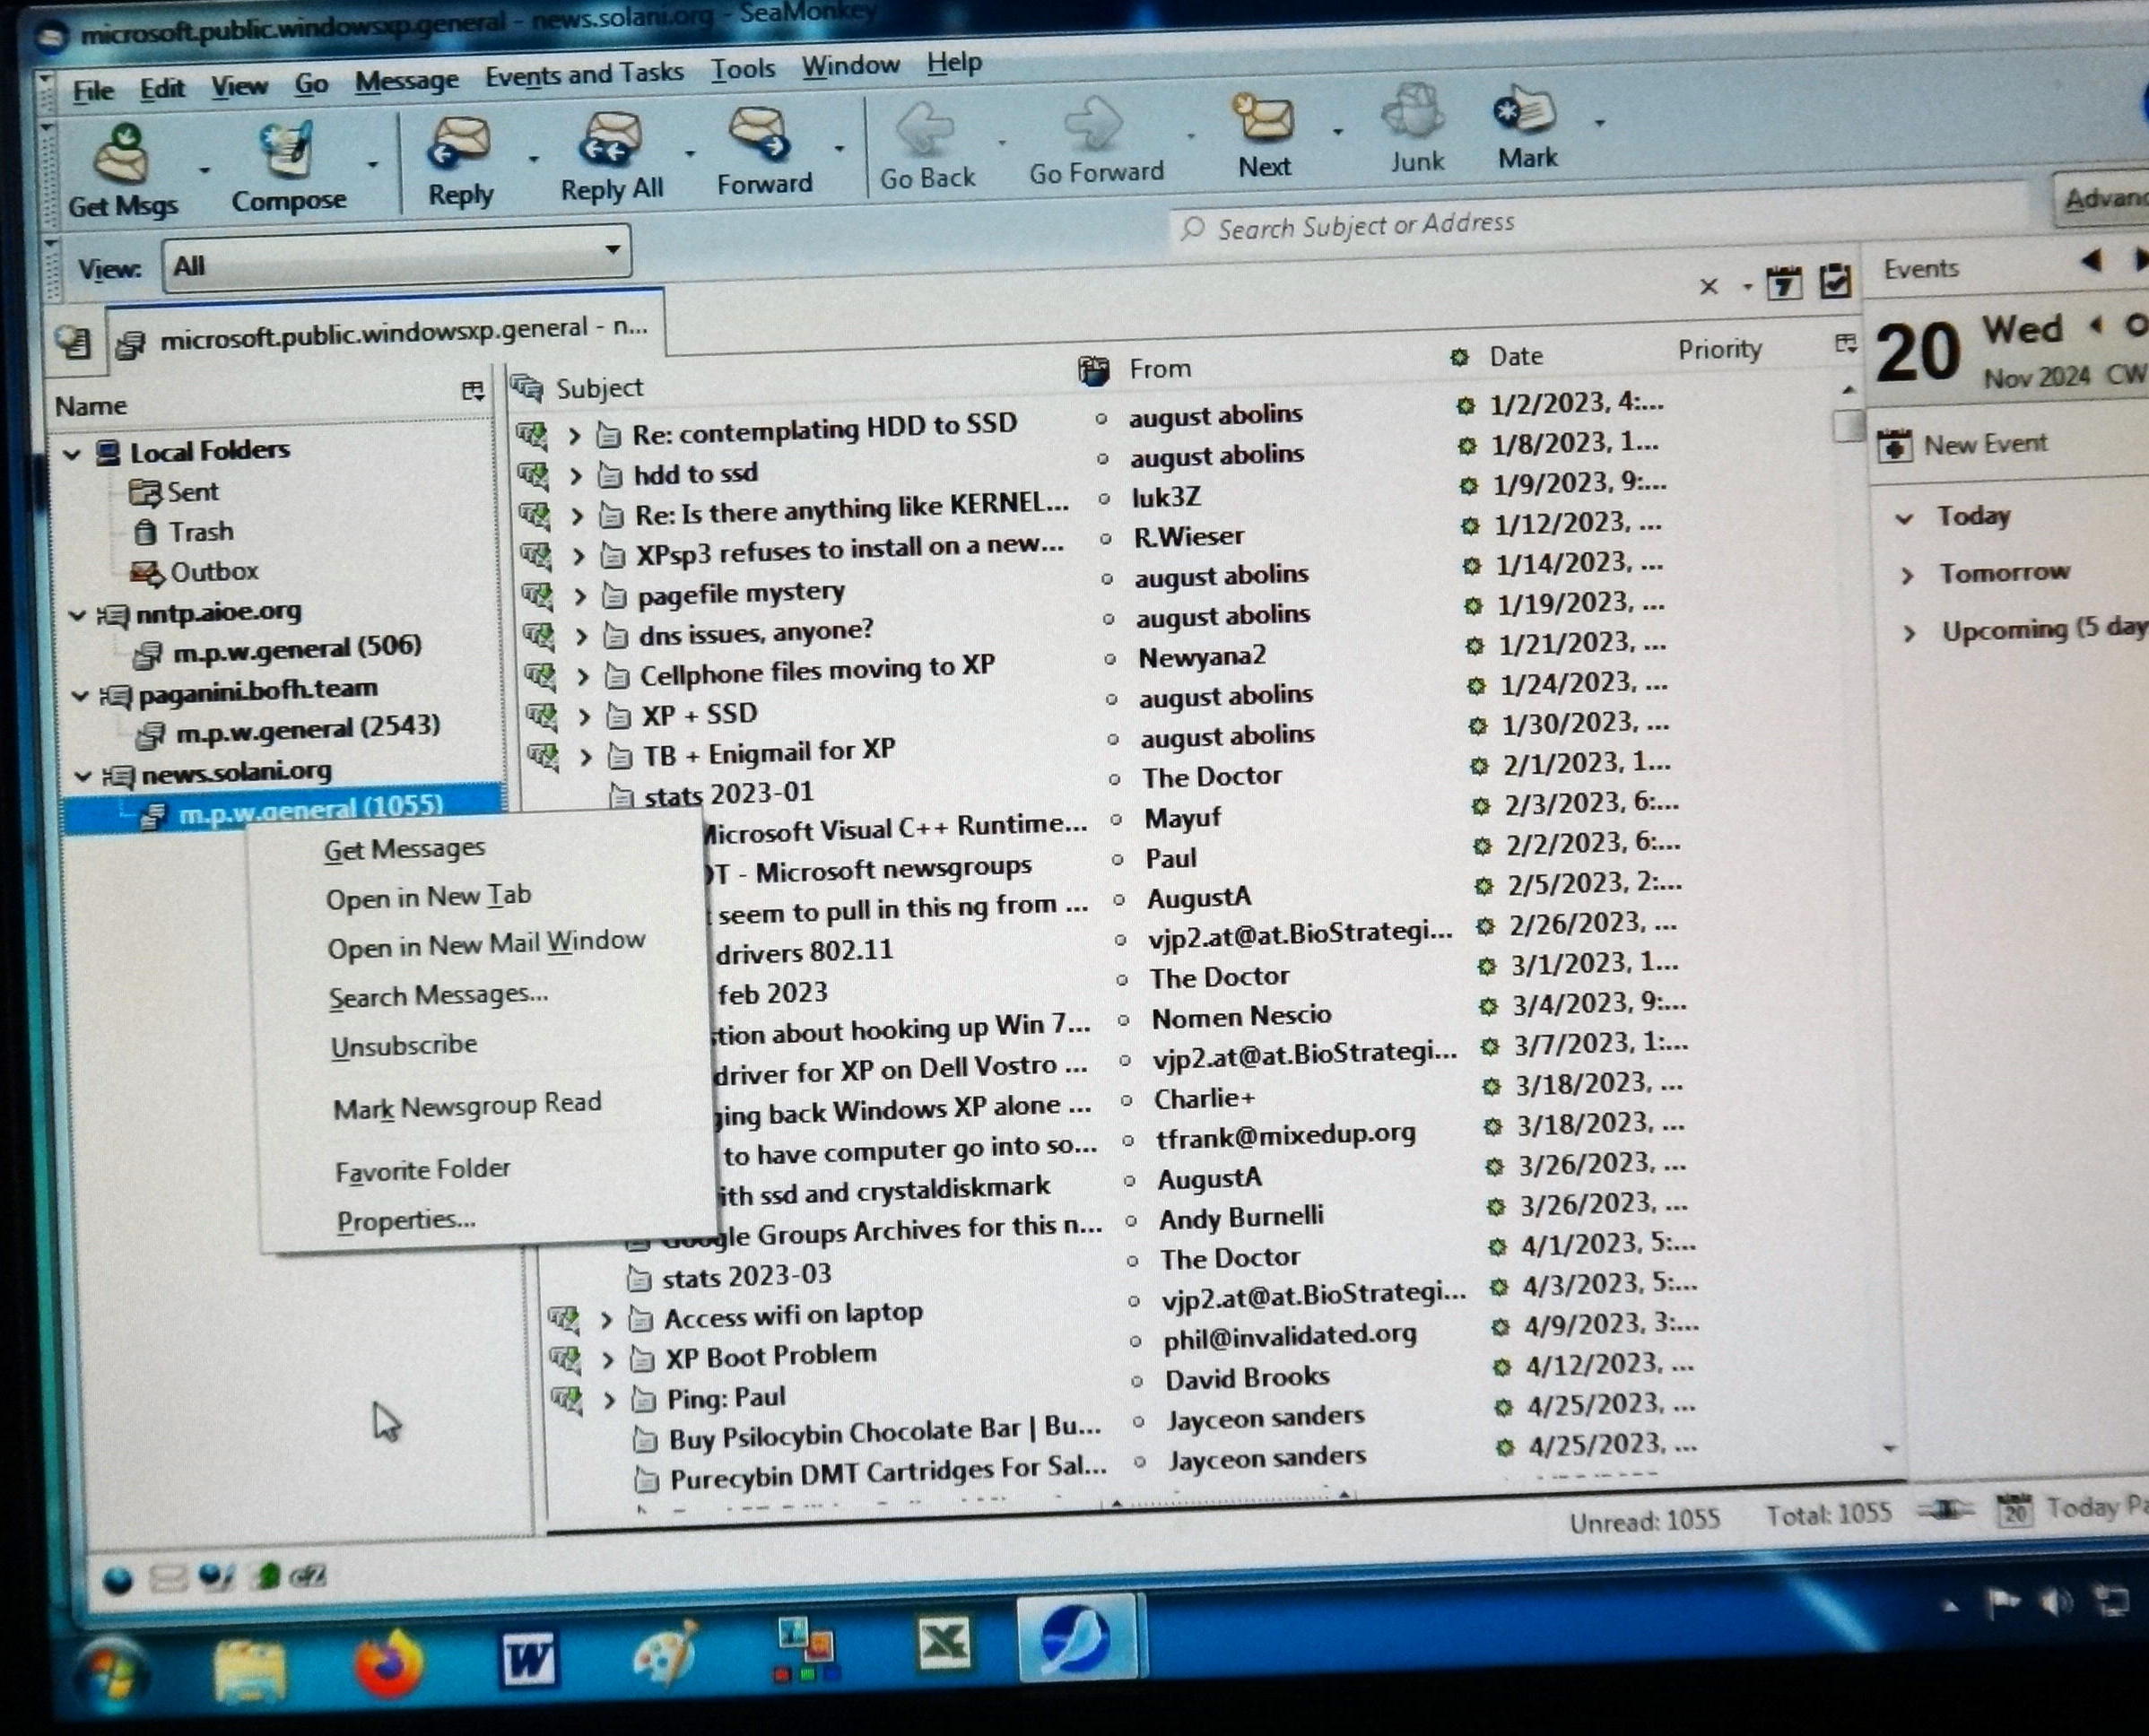
Task: Choose Unsubscribe from context menu
Action: point(404,1045)
